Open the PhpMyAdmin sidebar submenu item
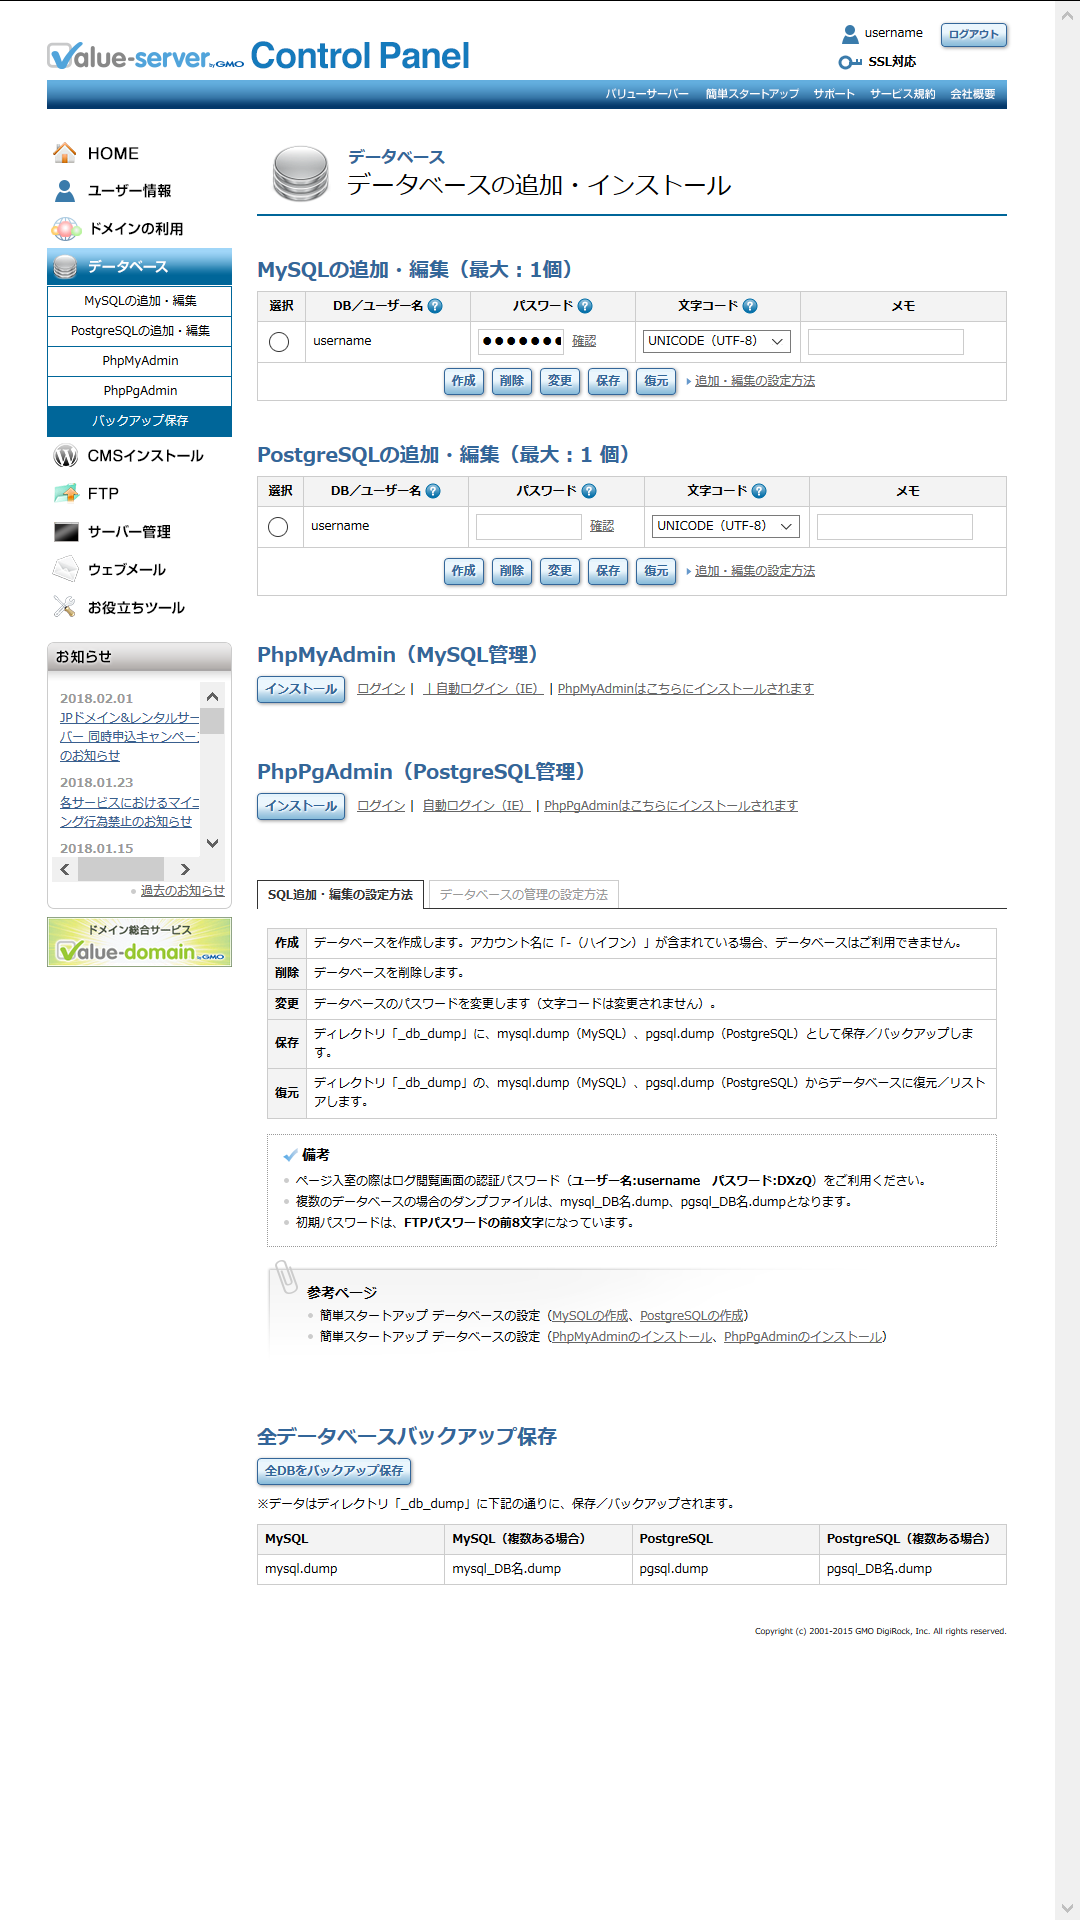1080x1920 pixels. click(140, 361)
